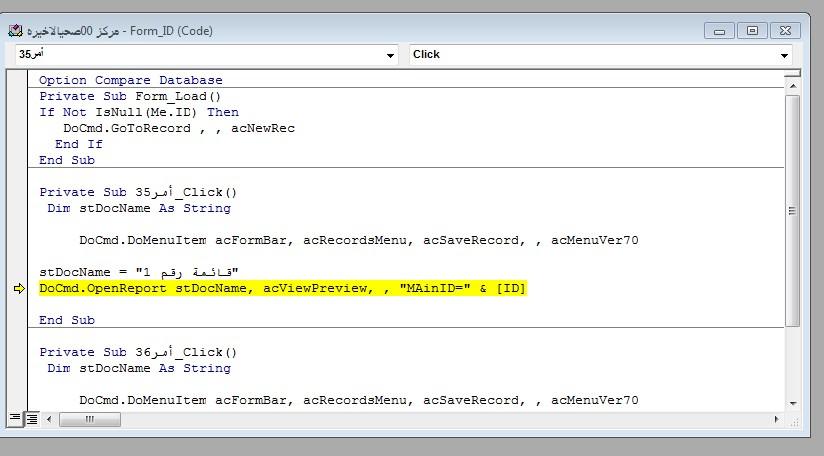This screenshot has width=824, height=456.
Task: Toggle a breakpoint in the margin beside stDocName assignment
Action: [x=19, y=272]
